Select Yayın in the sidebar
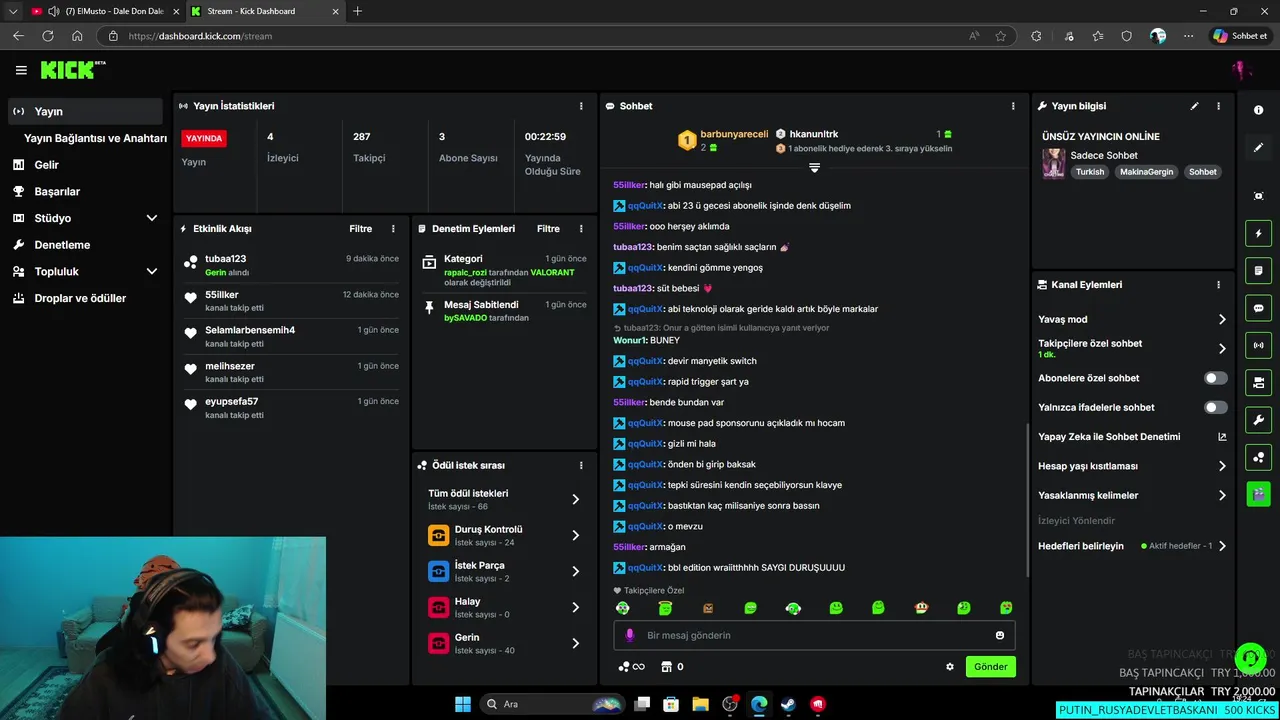Image resolution: width=1280 pixels, height=720 pixels. (85, 111)
